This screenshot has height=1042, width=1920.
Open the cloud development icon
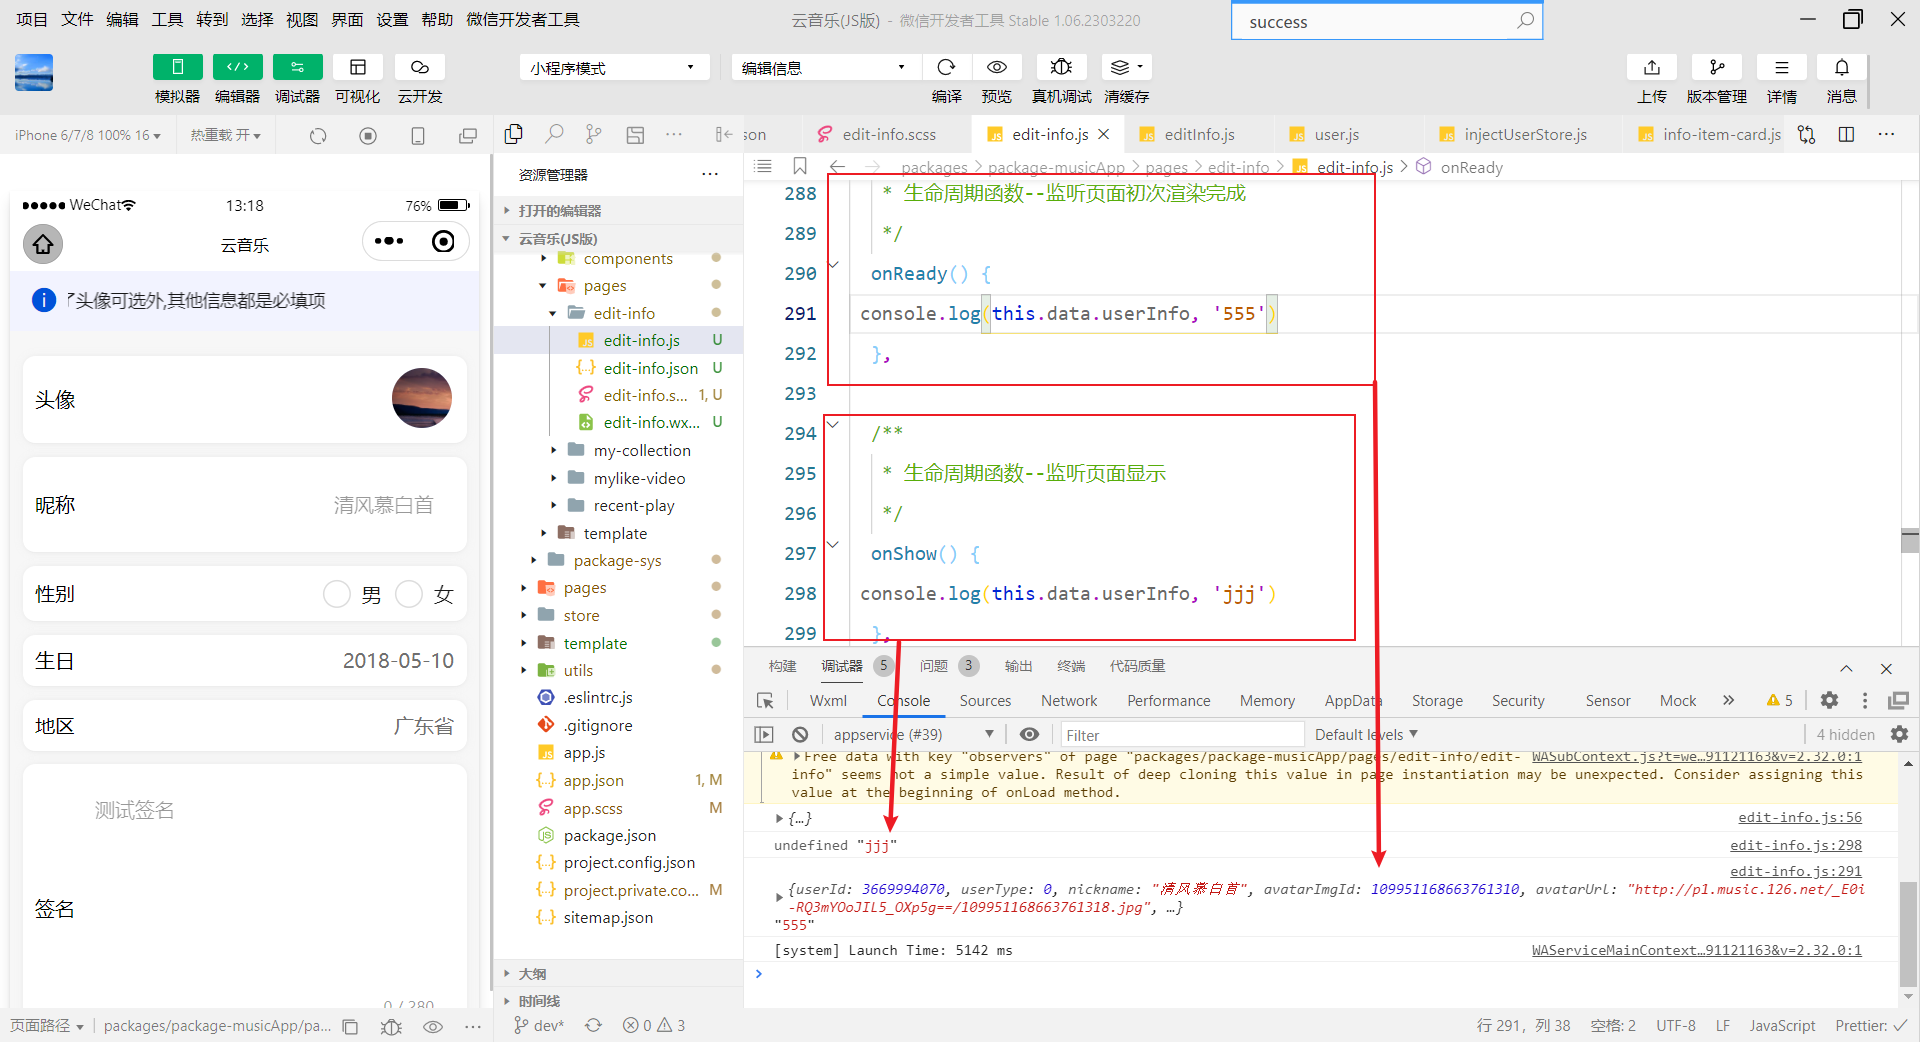(x=420, y=67)
